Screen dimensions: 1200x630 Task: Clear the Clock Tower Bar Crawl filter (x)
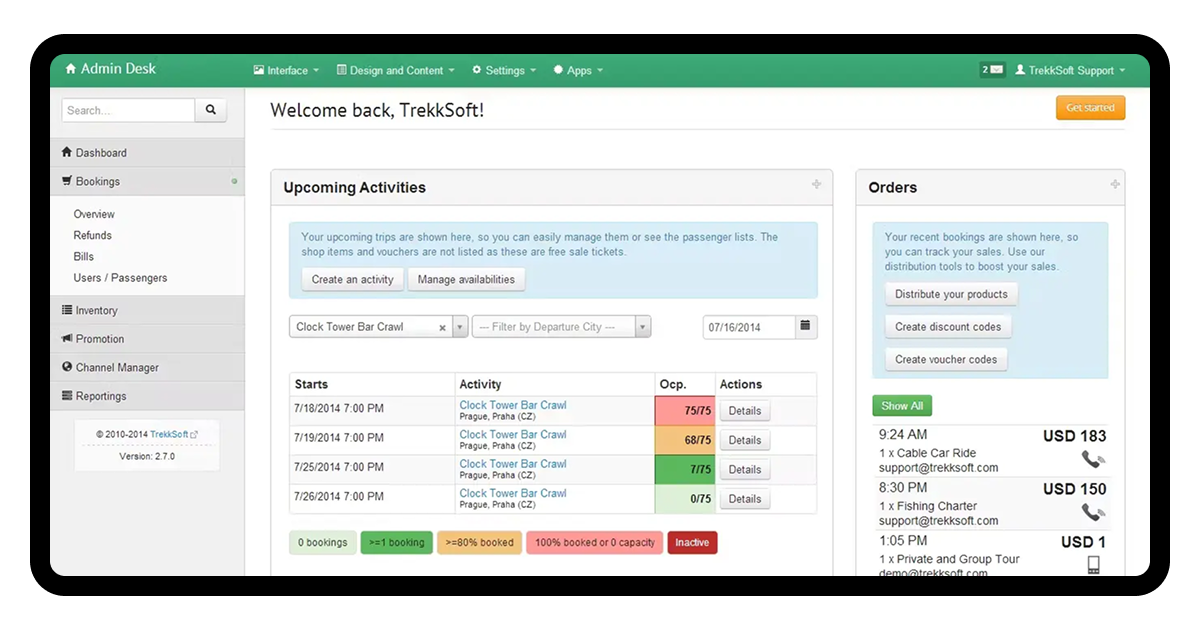click(443, 328)
